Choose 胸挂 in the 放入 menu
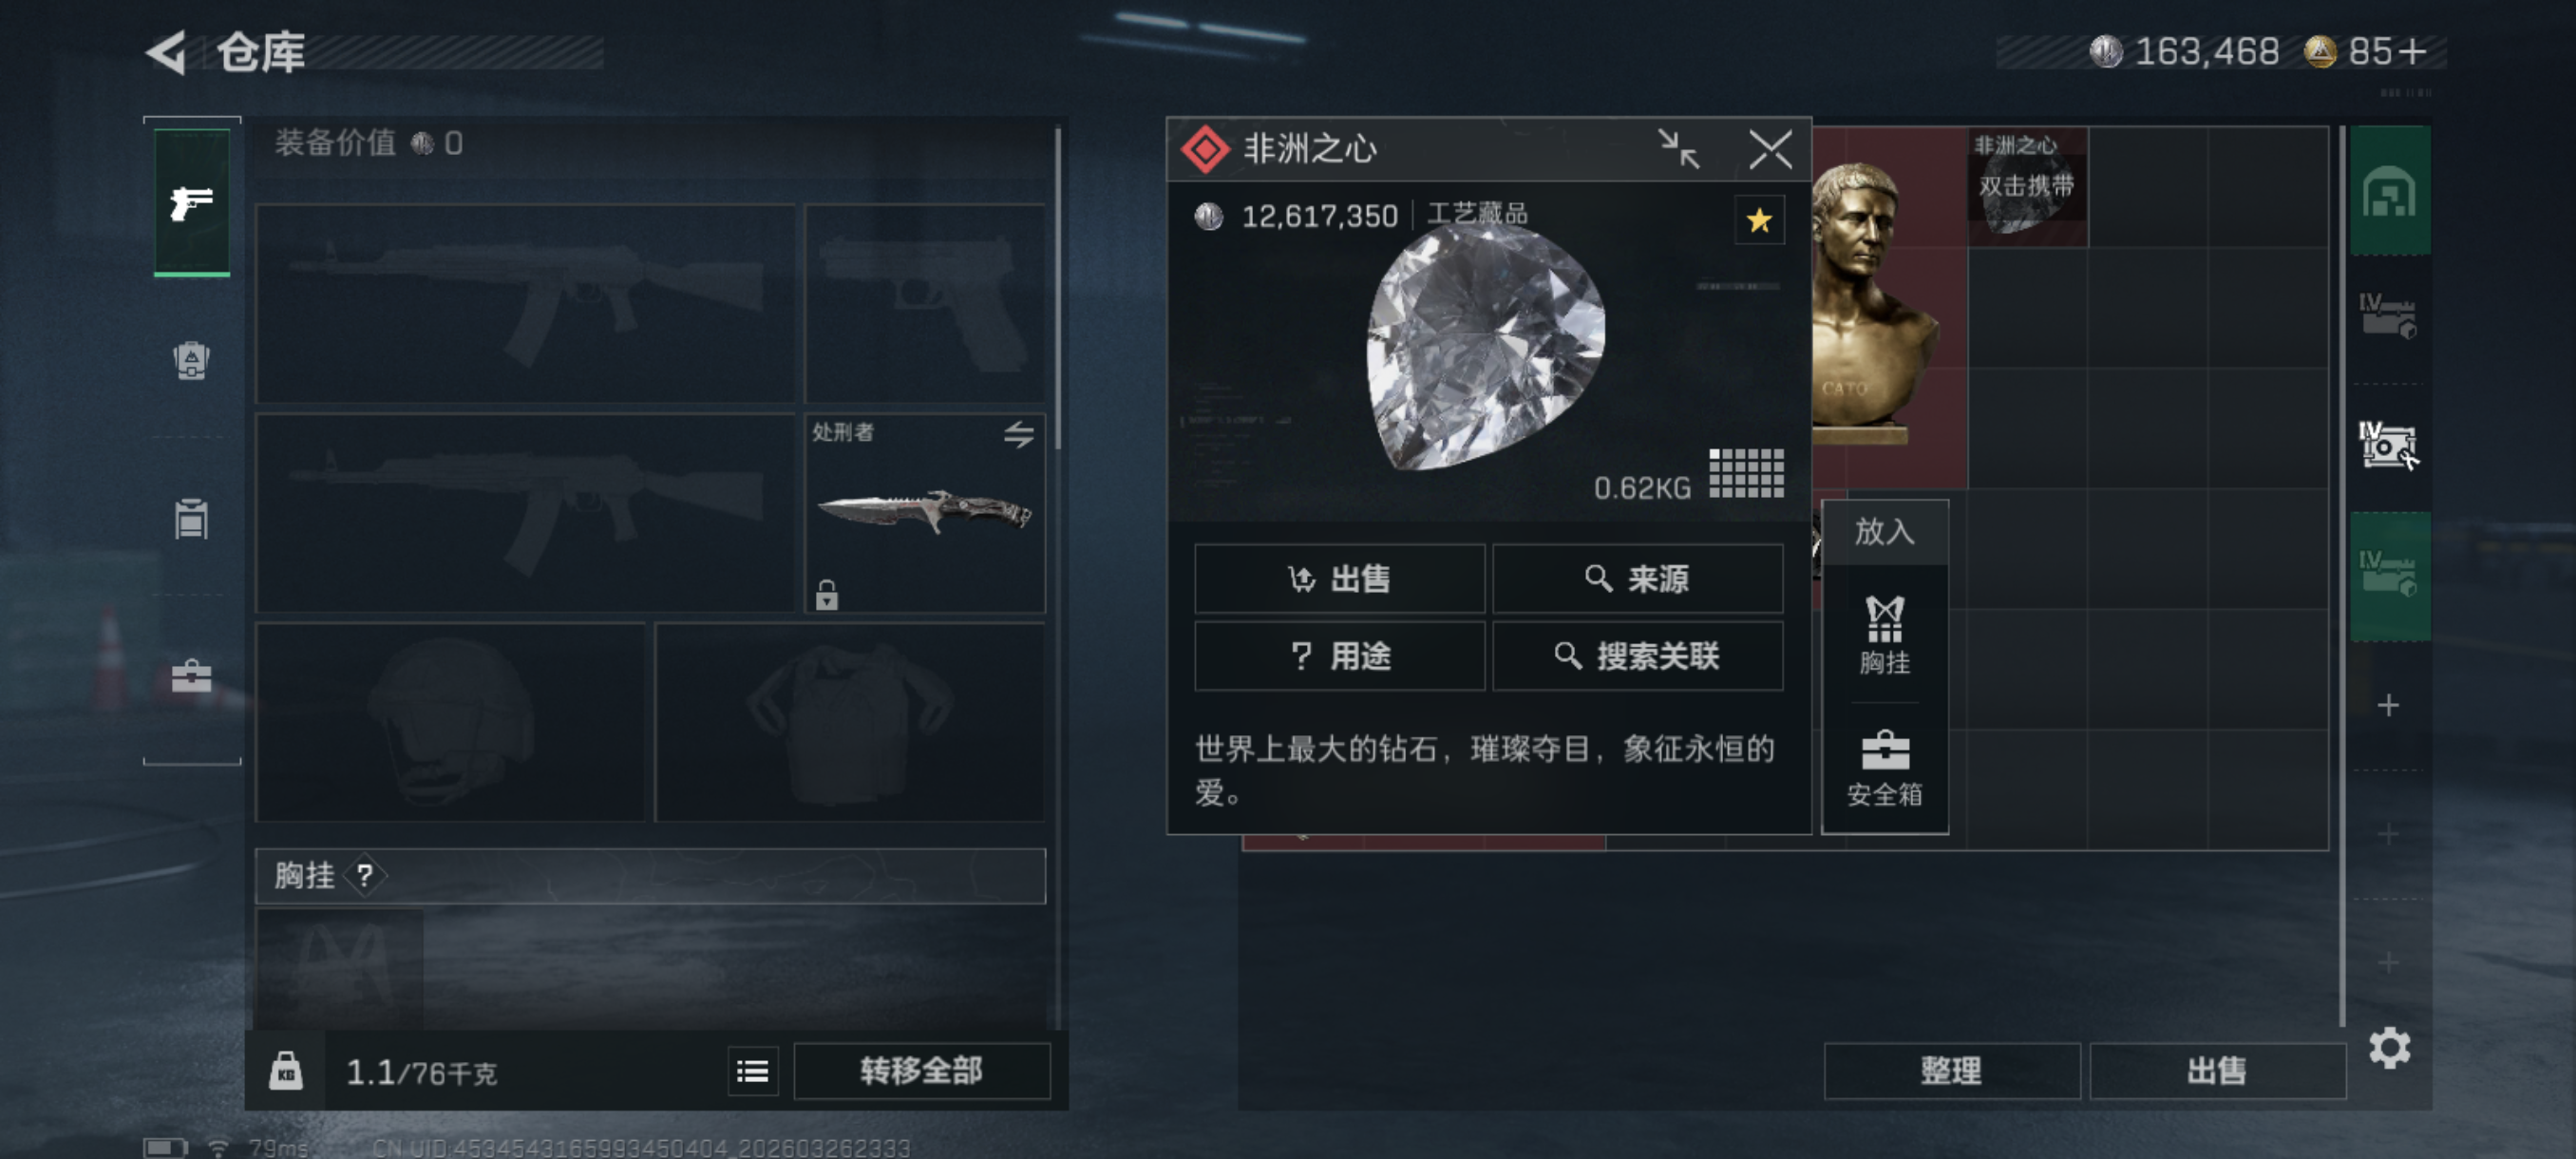 (x=1884, y=634)
